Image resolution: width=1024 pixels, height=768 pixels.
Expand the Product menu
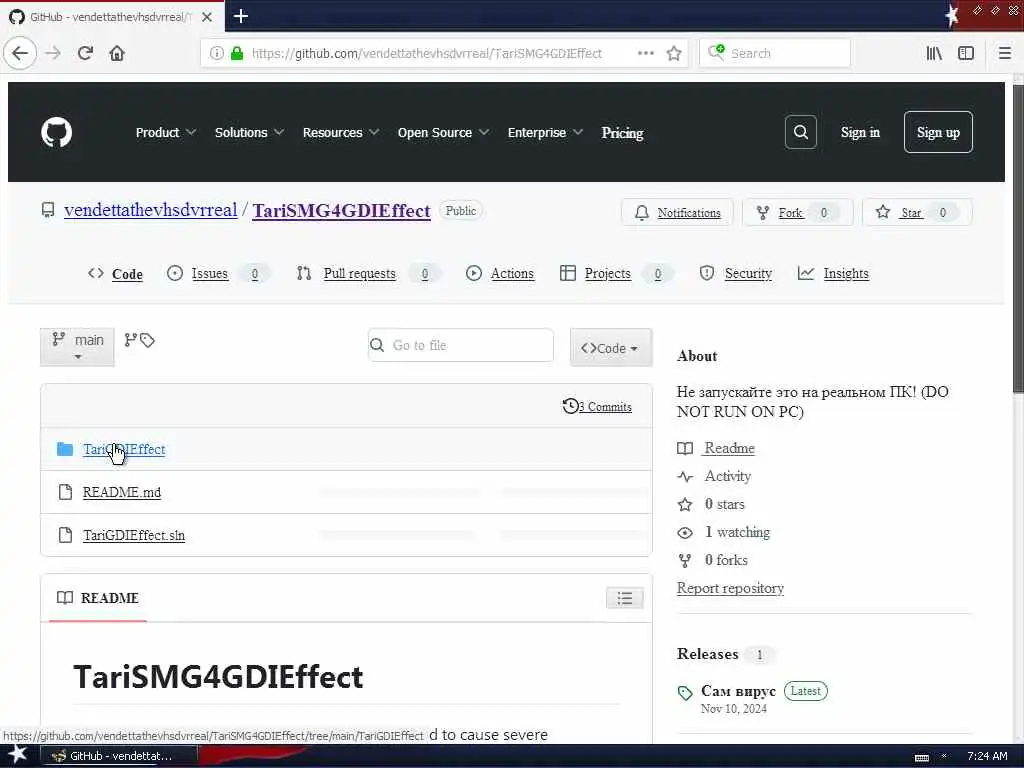point(166,133)
